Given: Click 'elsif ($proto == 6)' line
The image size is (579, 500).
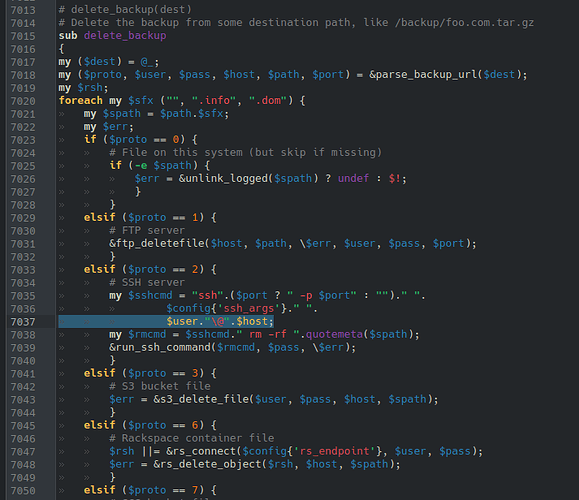Looking at the screenshot, I should coord(150,425).
